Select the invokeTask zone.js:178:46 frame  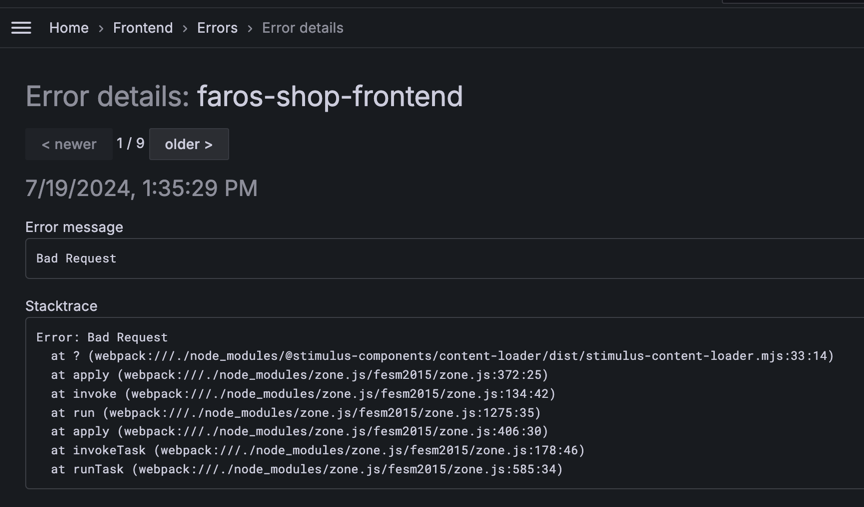[317, 451]
